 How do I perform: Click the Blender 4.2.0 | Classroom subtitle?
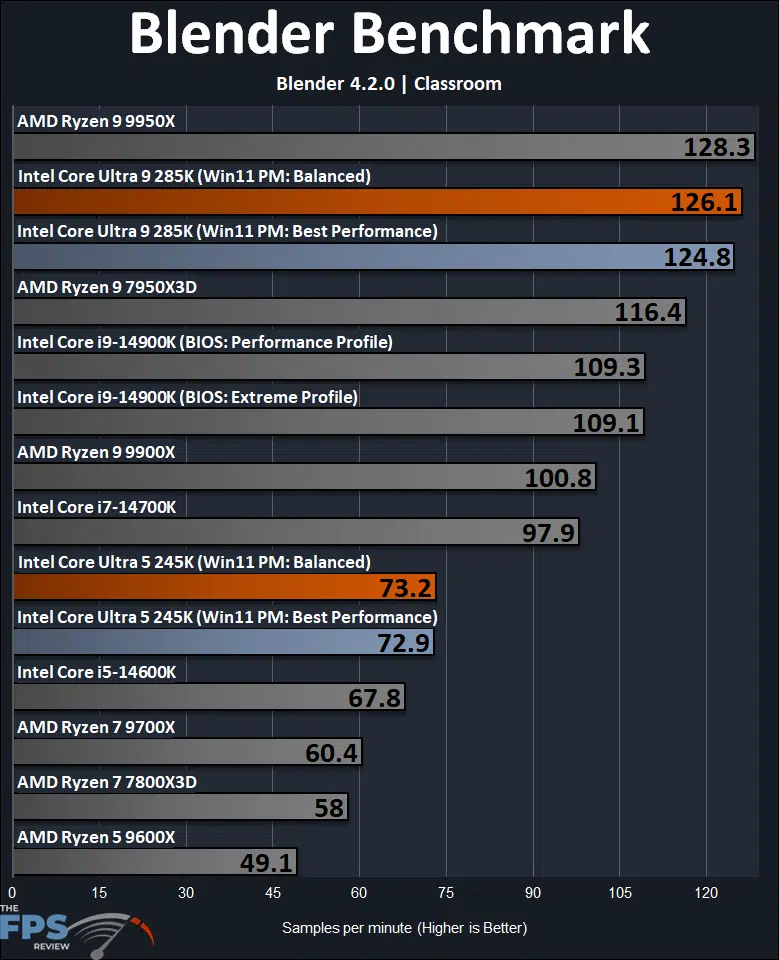point(389,83)
